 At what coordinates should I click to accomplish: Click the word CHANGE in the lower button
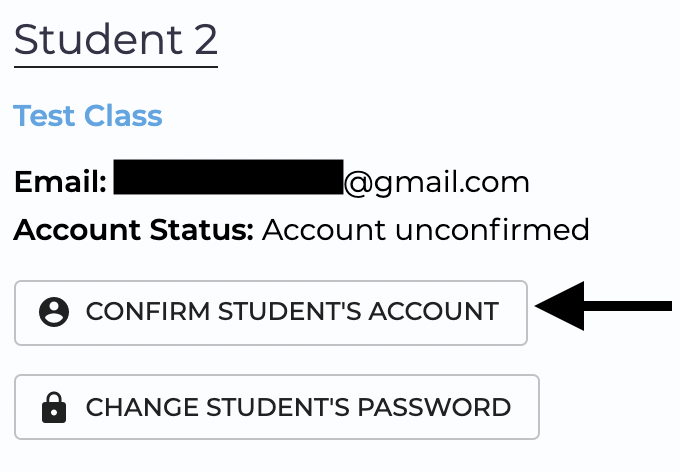(142, 407)
